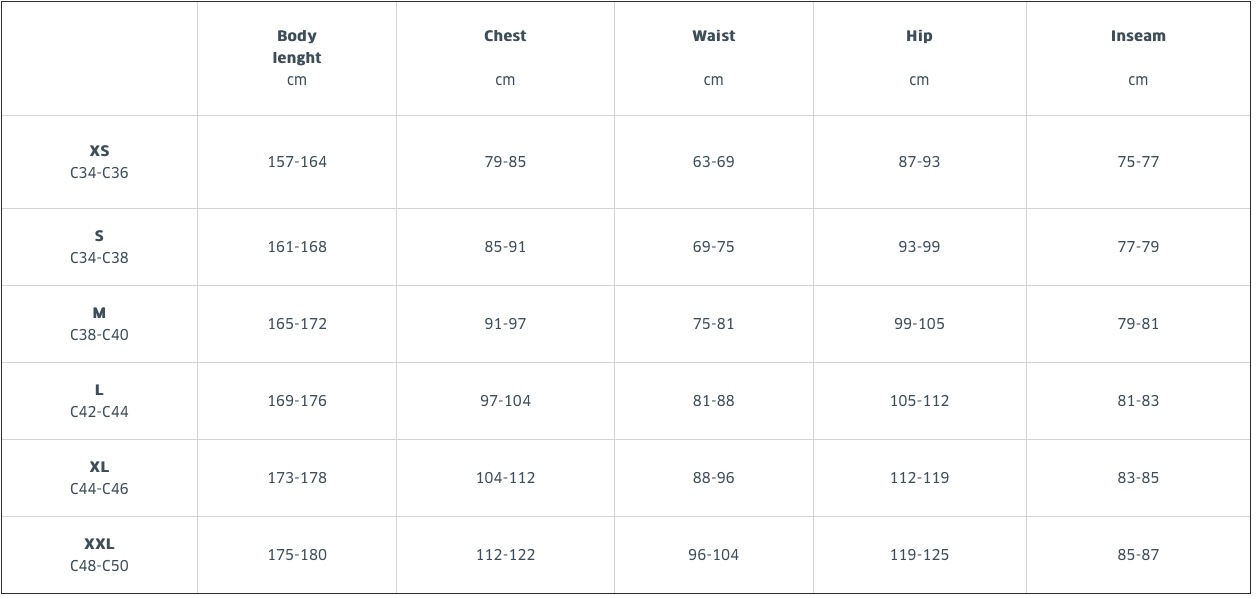Click the Body lenght column header
Viewport: 1256px width, 599px height.
(297, 57)
